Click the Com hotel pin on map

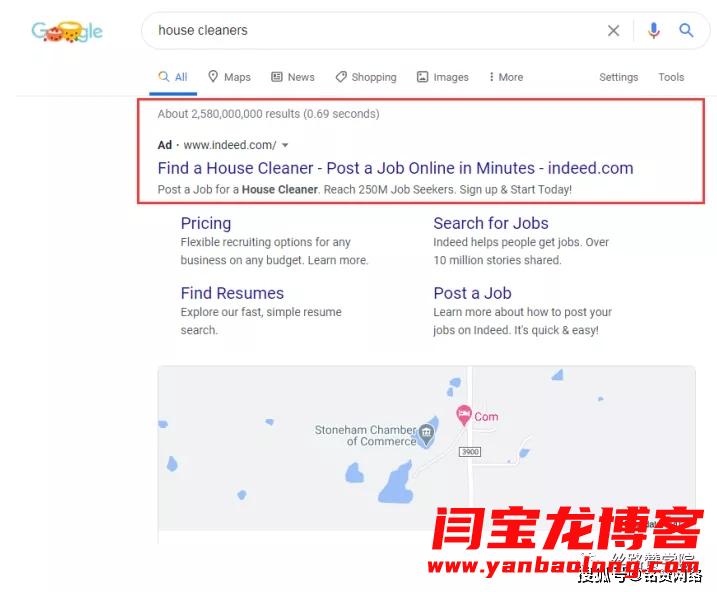(464, 415)
